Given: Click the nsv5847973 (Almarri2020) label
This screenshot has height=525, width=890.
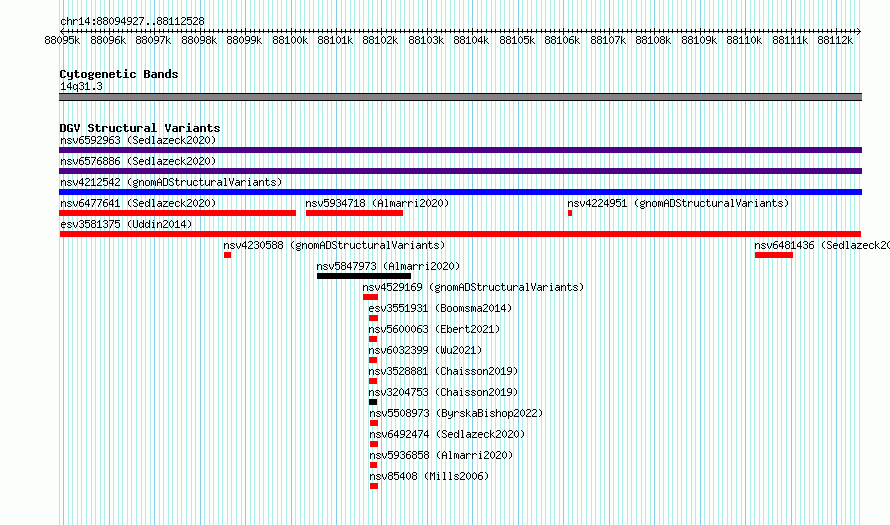Looking at the screenshot, I should 388,266.
